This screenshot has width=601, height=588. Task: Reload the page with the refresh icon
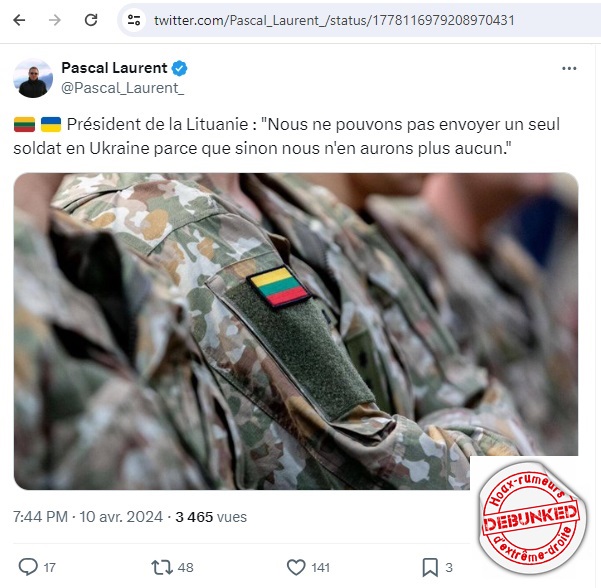point(91,20)
